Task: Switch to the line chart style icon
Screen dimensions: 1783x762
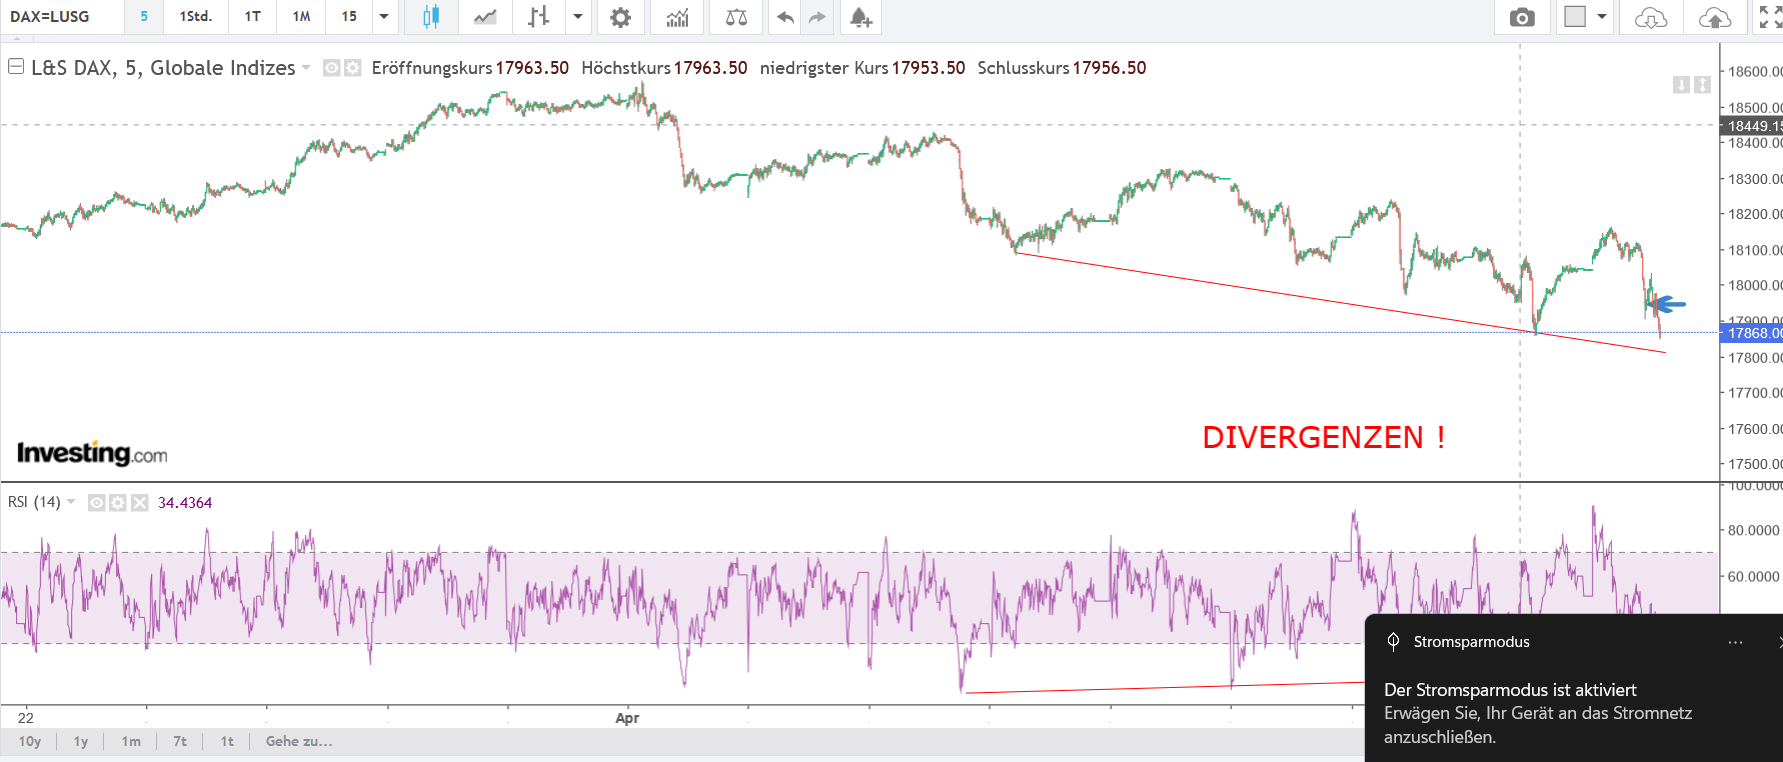Action: click(x=485, y=17)
